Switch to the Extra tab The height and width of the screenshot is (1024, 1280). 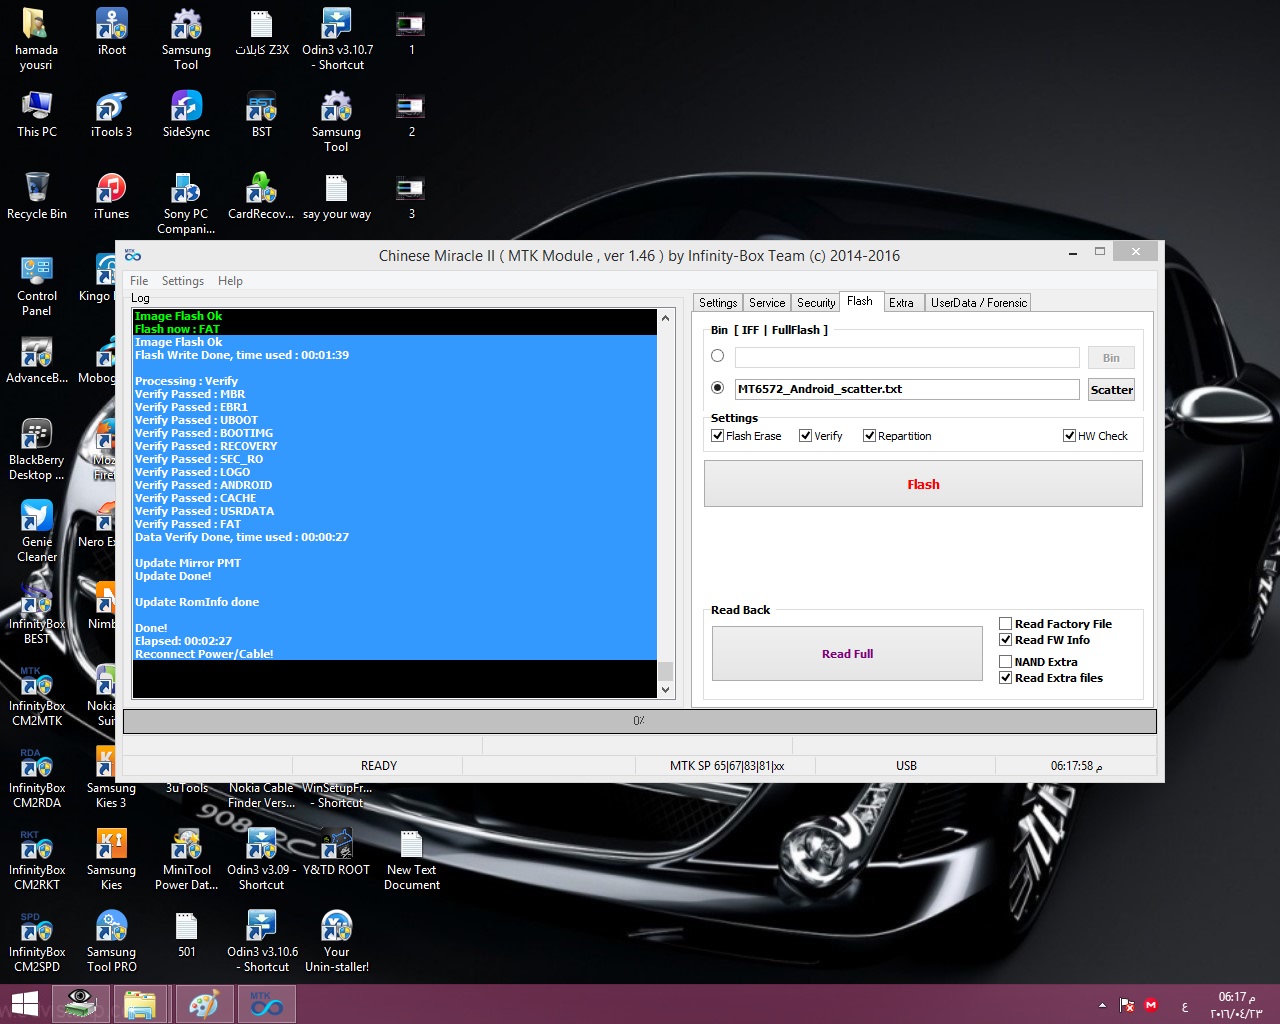click(x=901, y=303)
